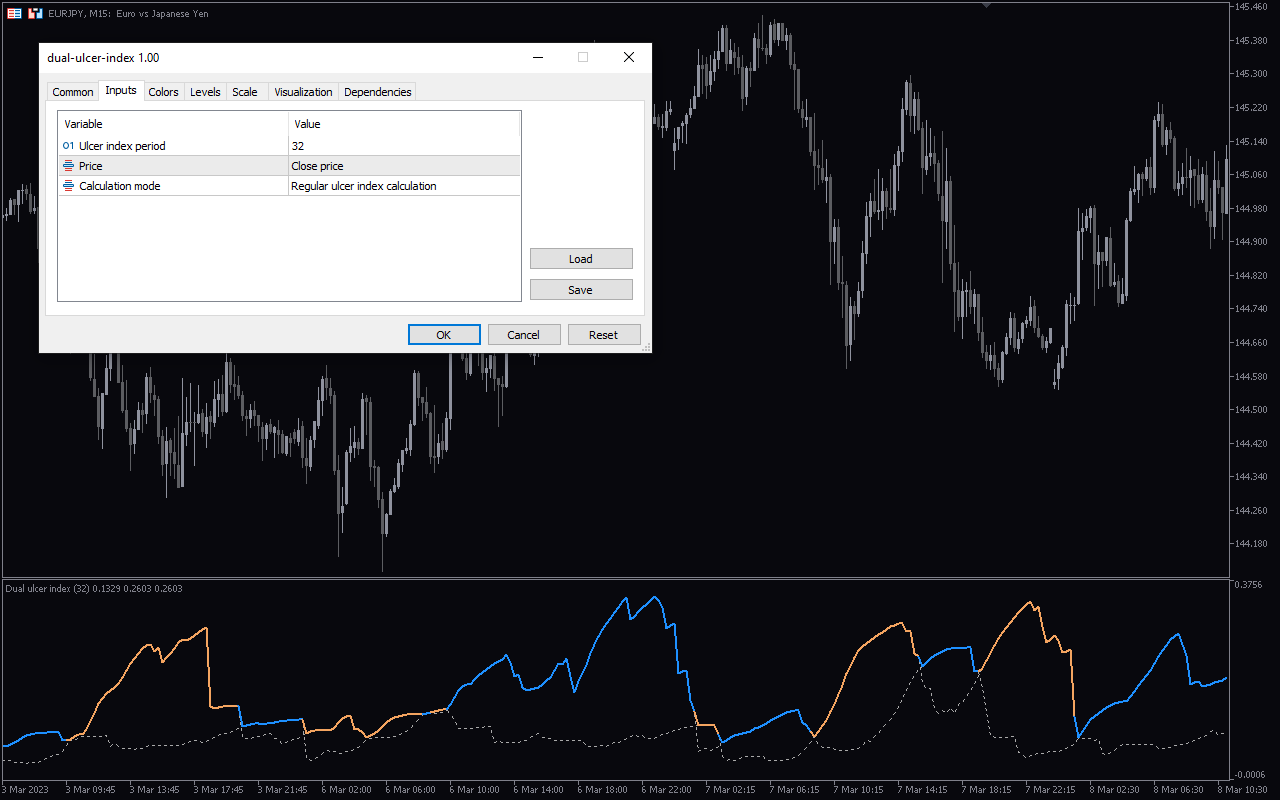This screenshot has width=1280, height=800.
Task: Click the Variable column header
Action: pos(173,124)
